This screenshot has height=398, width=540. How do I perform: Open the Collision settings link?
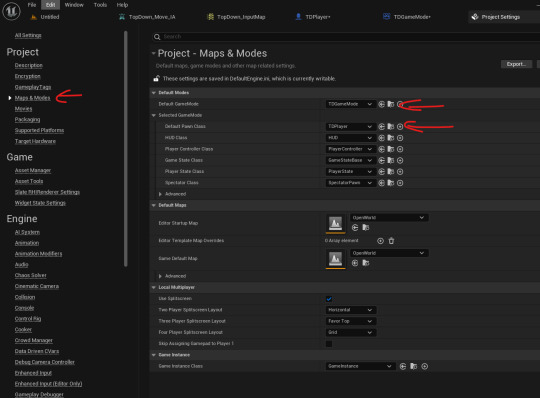point(25,297)
